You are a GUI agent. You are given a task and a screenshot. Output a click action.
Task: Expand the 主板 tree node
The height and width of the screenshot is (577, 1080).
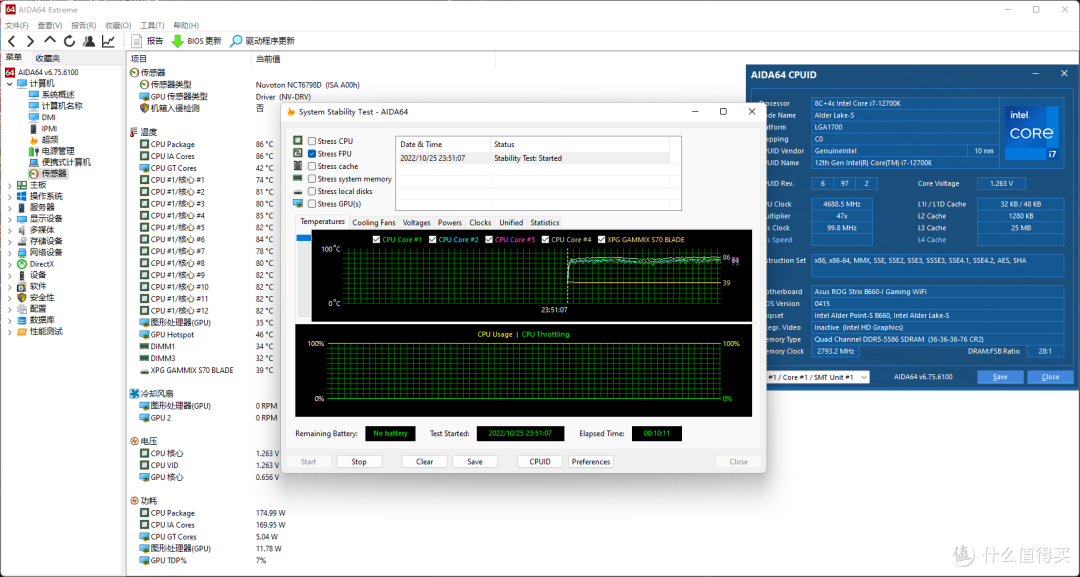click(10, 185)
